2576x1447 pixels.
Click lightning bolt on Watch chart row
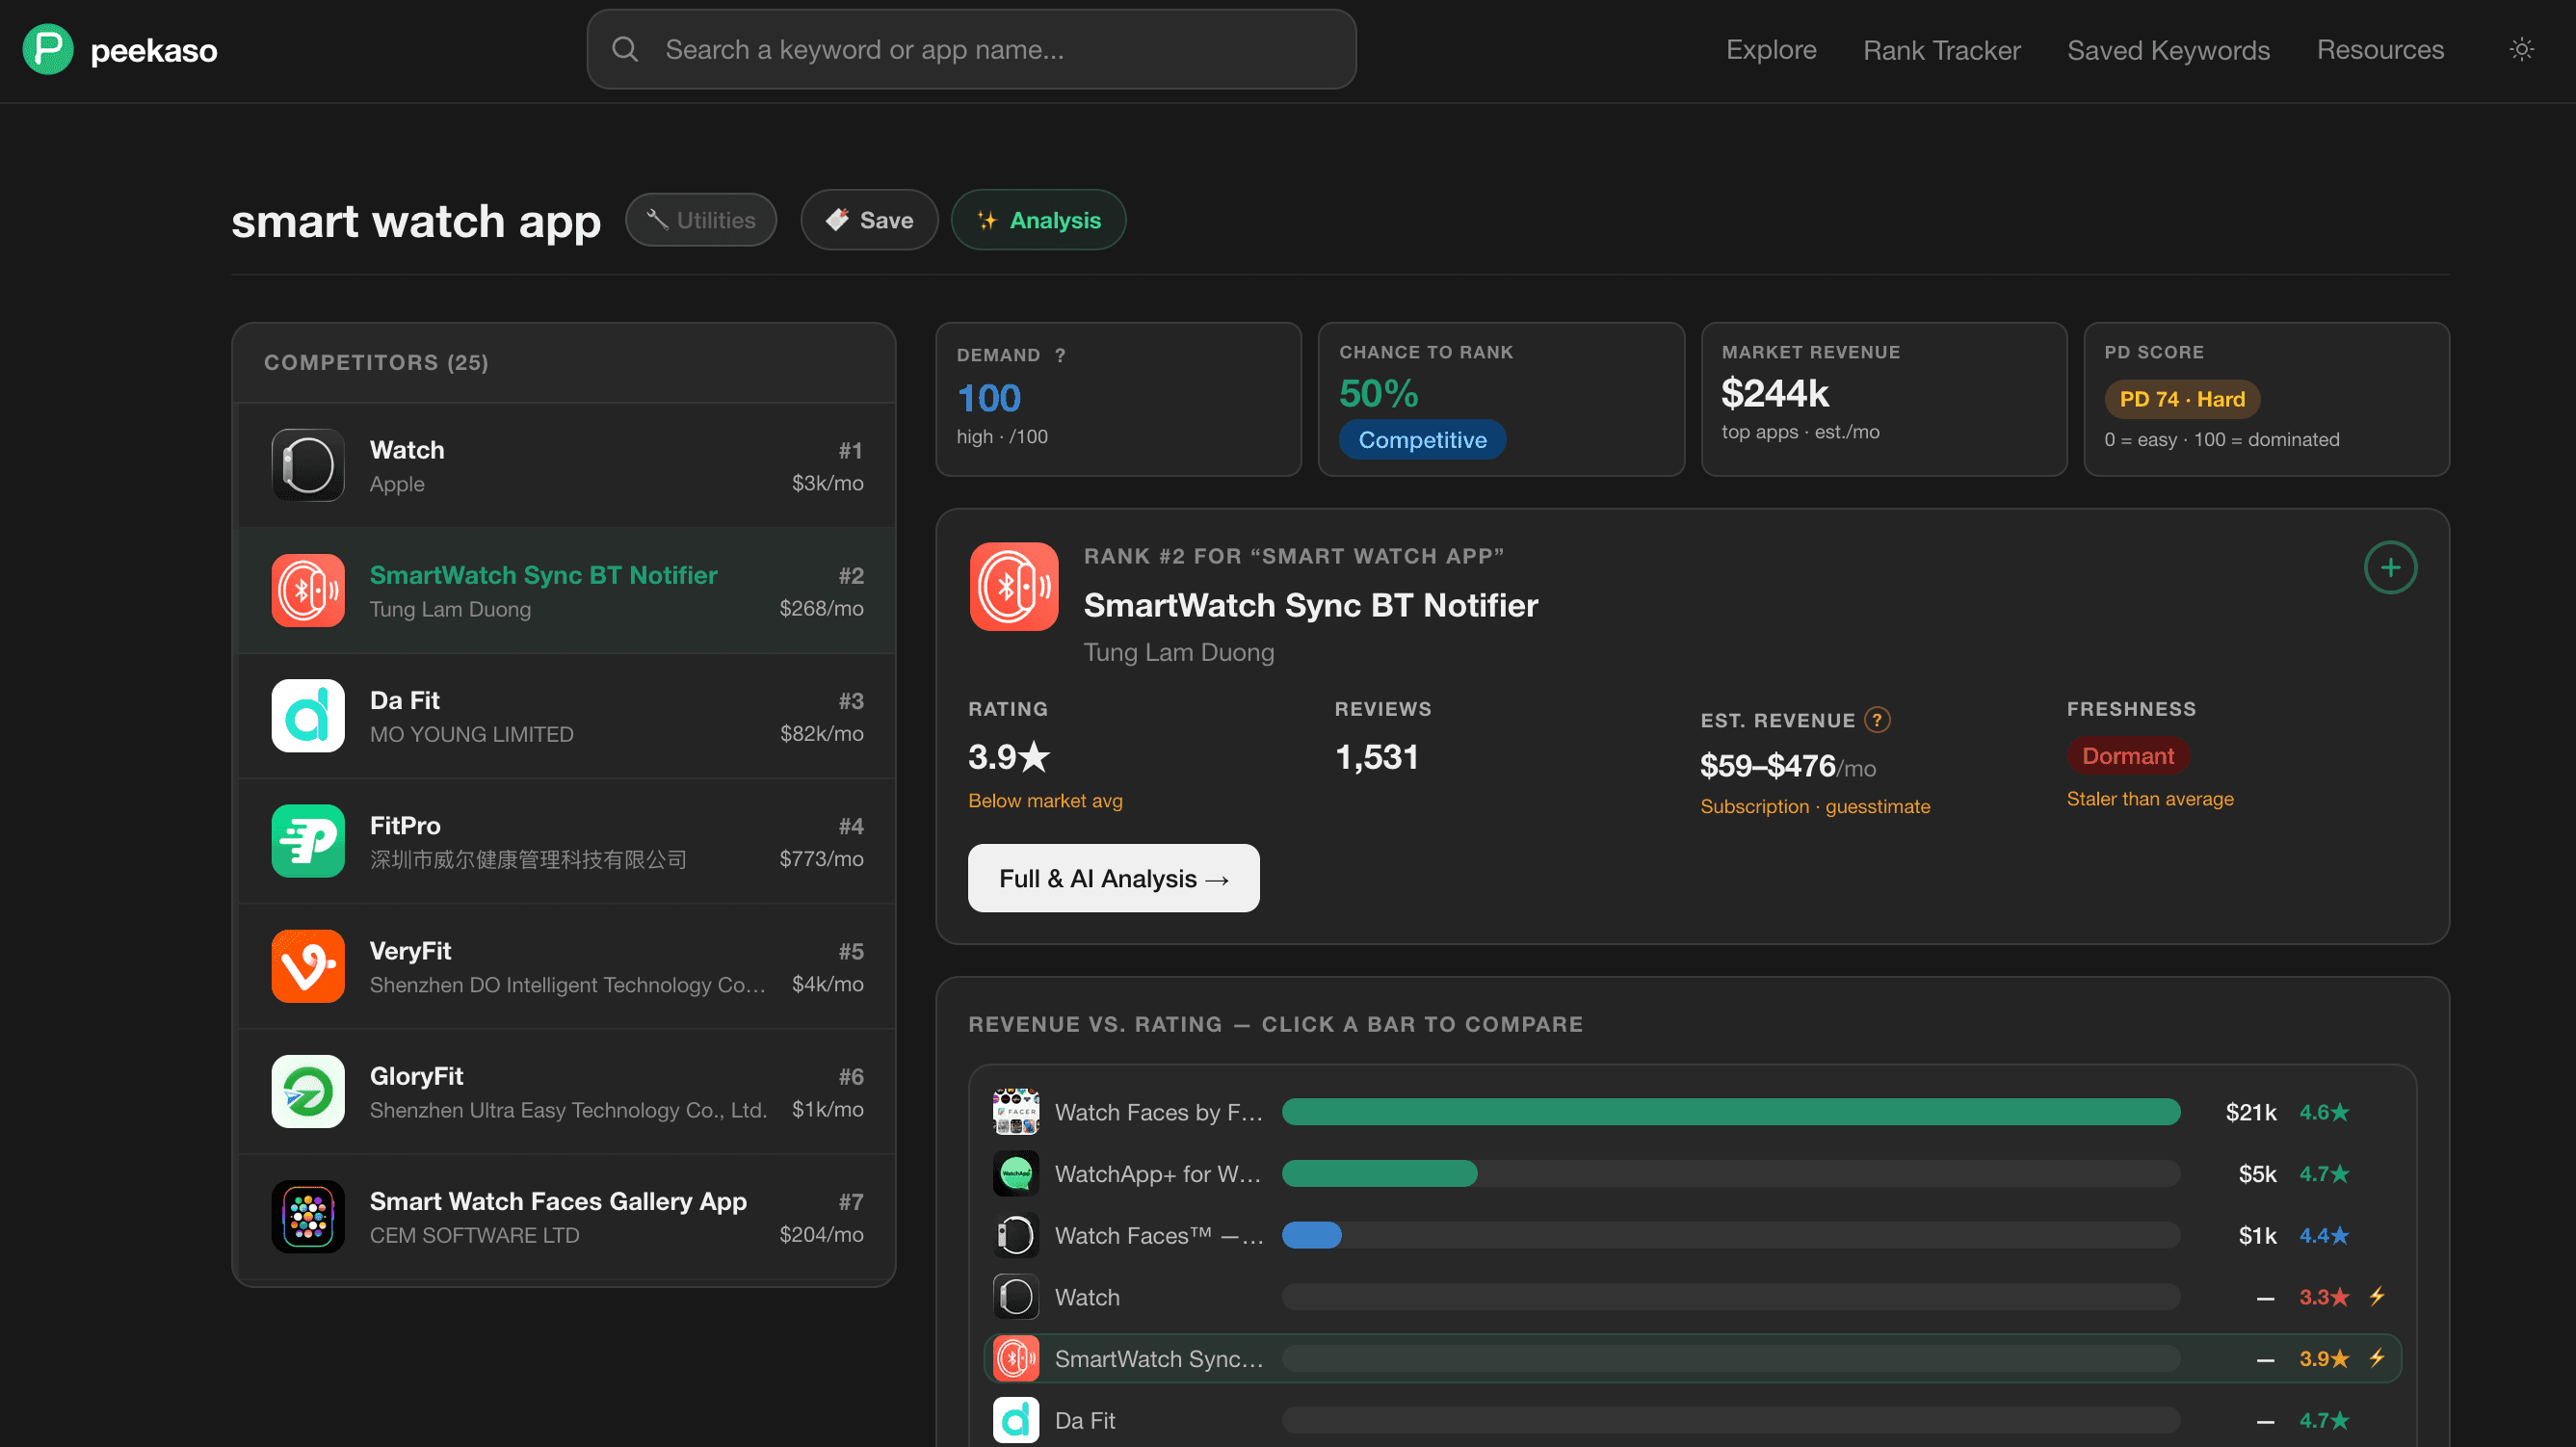click(2377, 1296)
